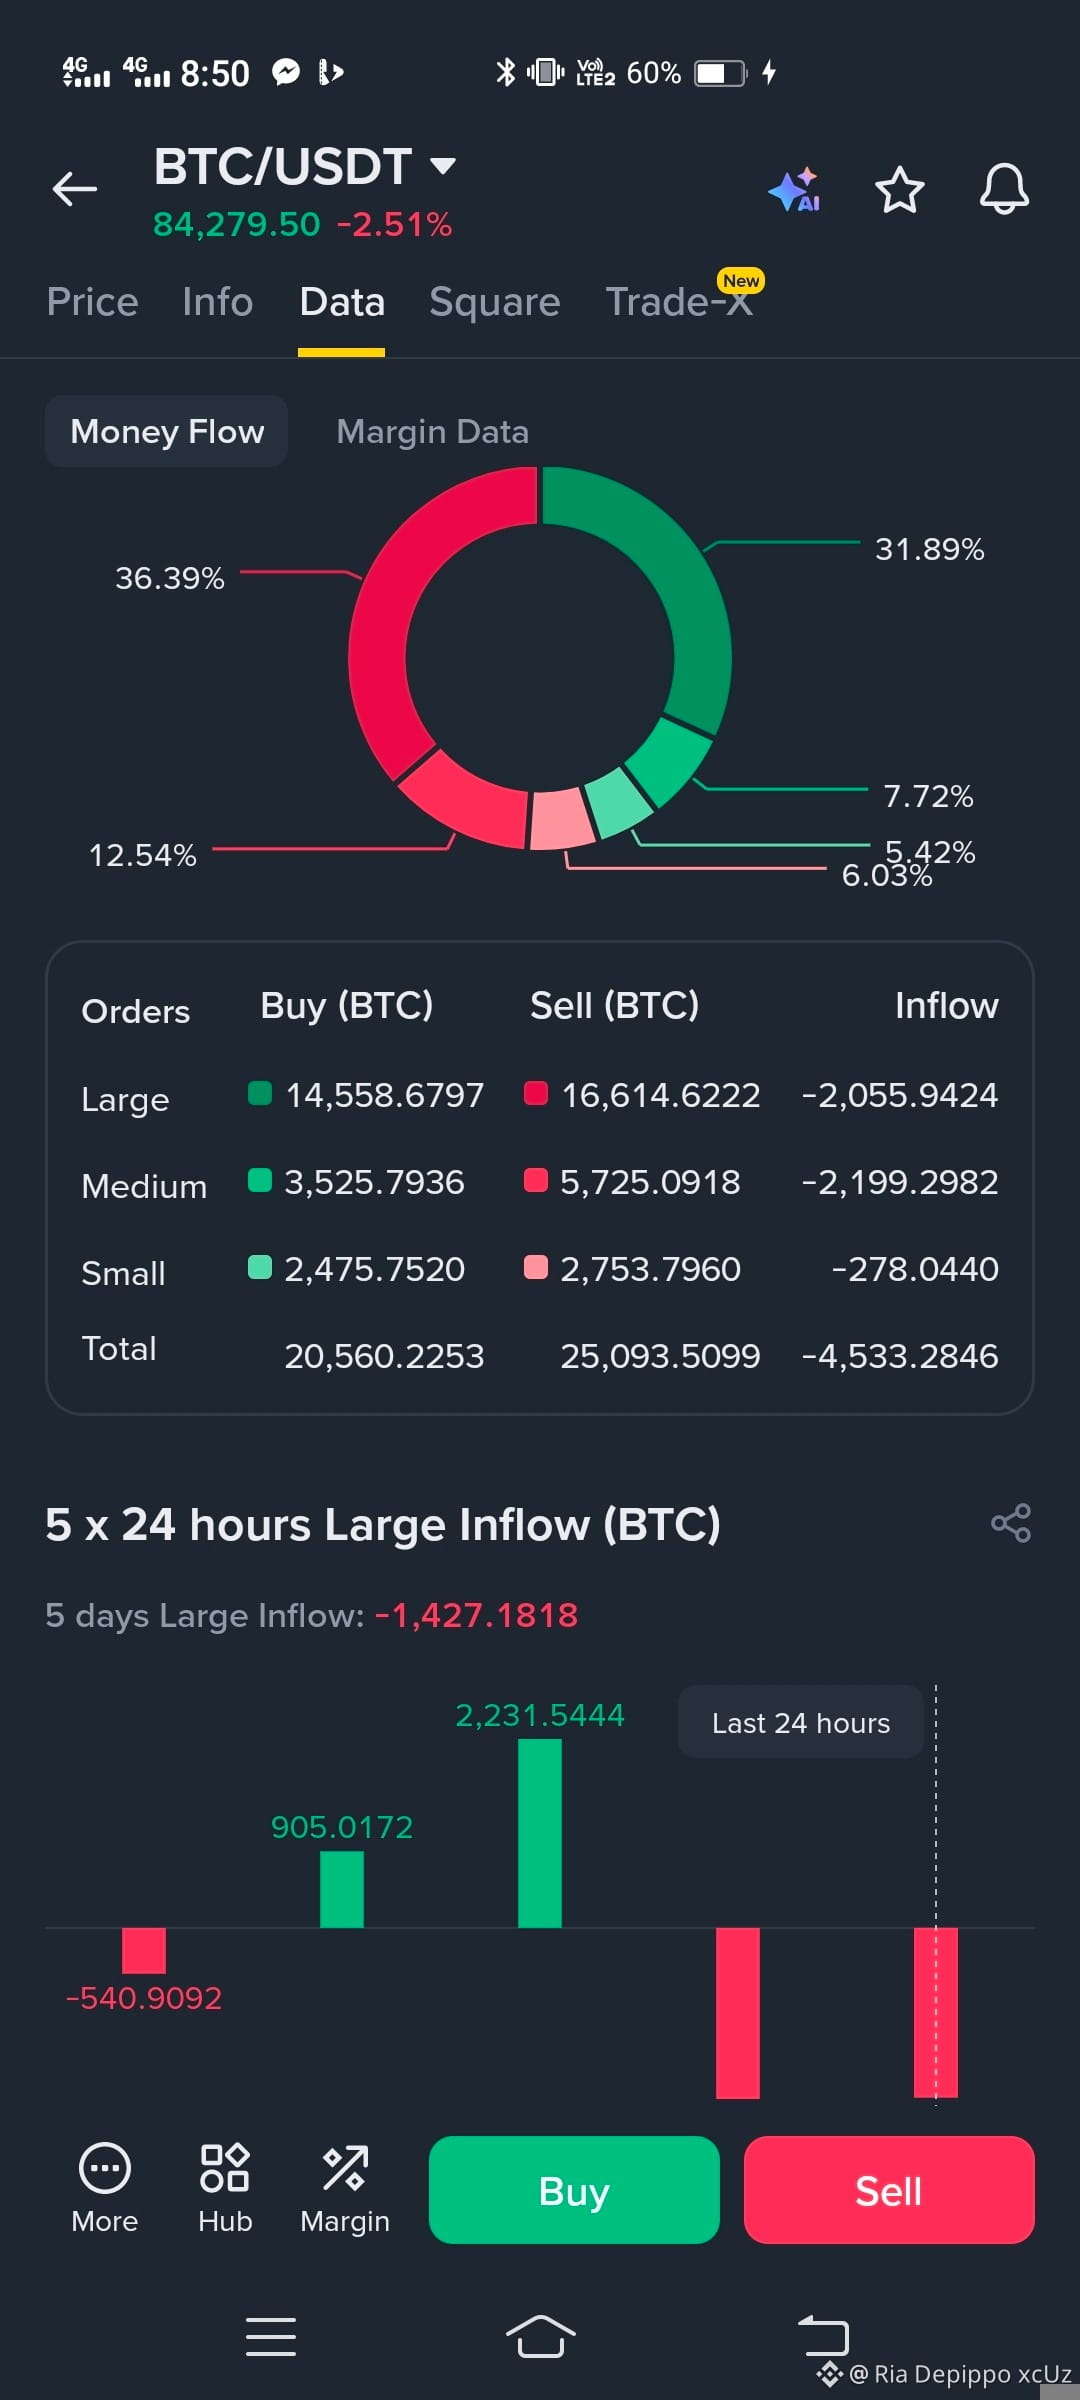Select the Money Flow toggle
Screen dimensions: 1080x2400
[x=167, y=431]
